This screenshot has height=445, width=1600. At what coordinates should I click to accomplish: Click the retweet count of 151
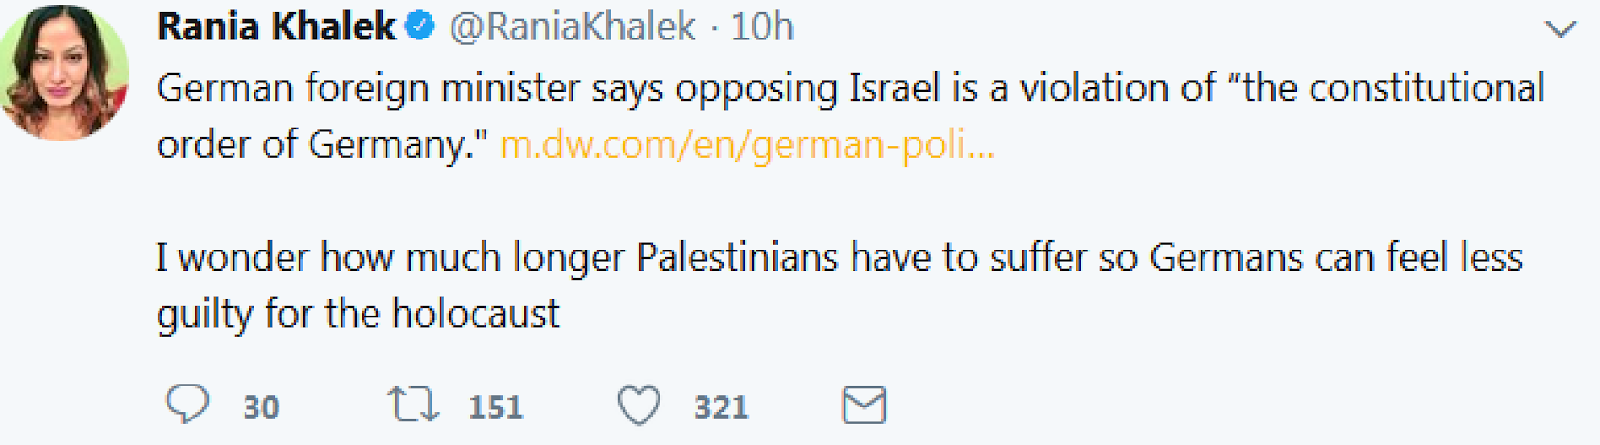tap(496, 407)
